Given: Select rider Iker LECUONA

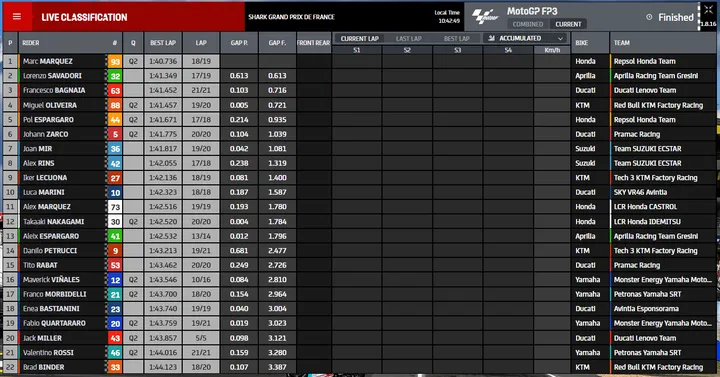Looking at the screenshot, I should click(45, 178).
